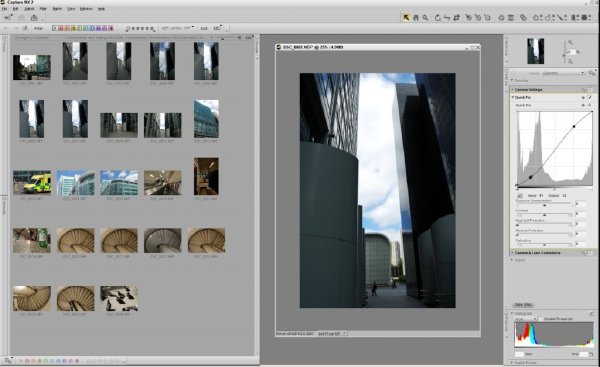600x367 pixels.
Task: Select the Lasso selection tool
Action: [x=549, y=18]
